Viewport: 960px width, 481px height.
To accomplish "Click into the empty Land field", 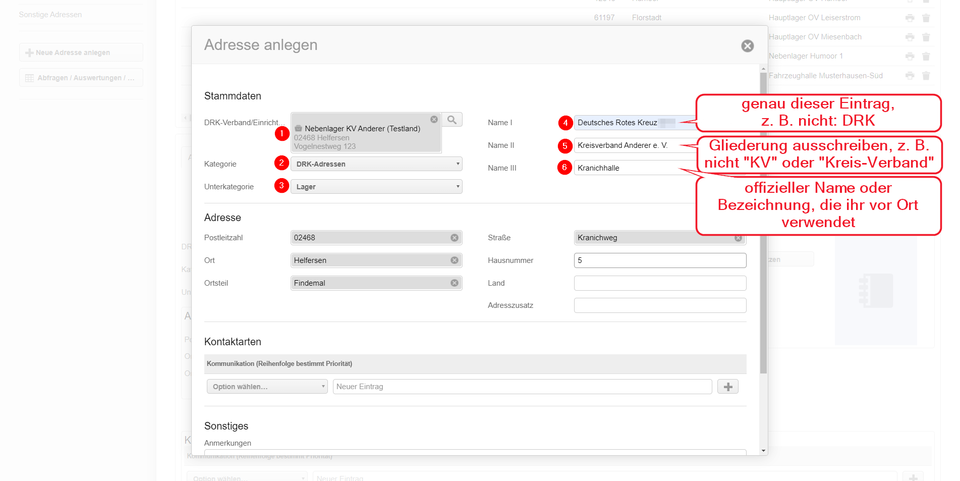I will click(x=660, y=283).
